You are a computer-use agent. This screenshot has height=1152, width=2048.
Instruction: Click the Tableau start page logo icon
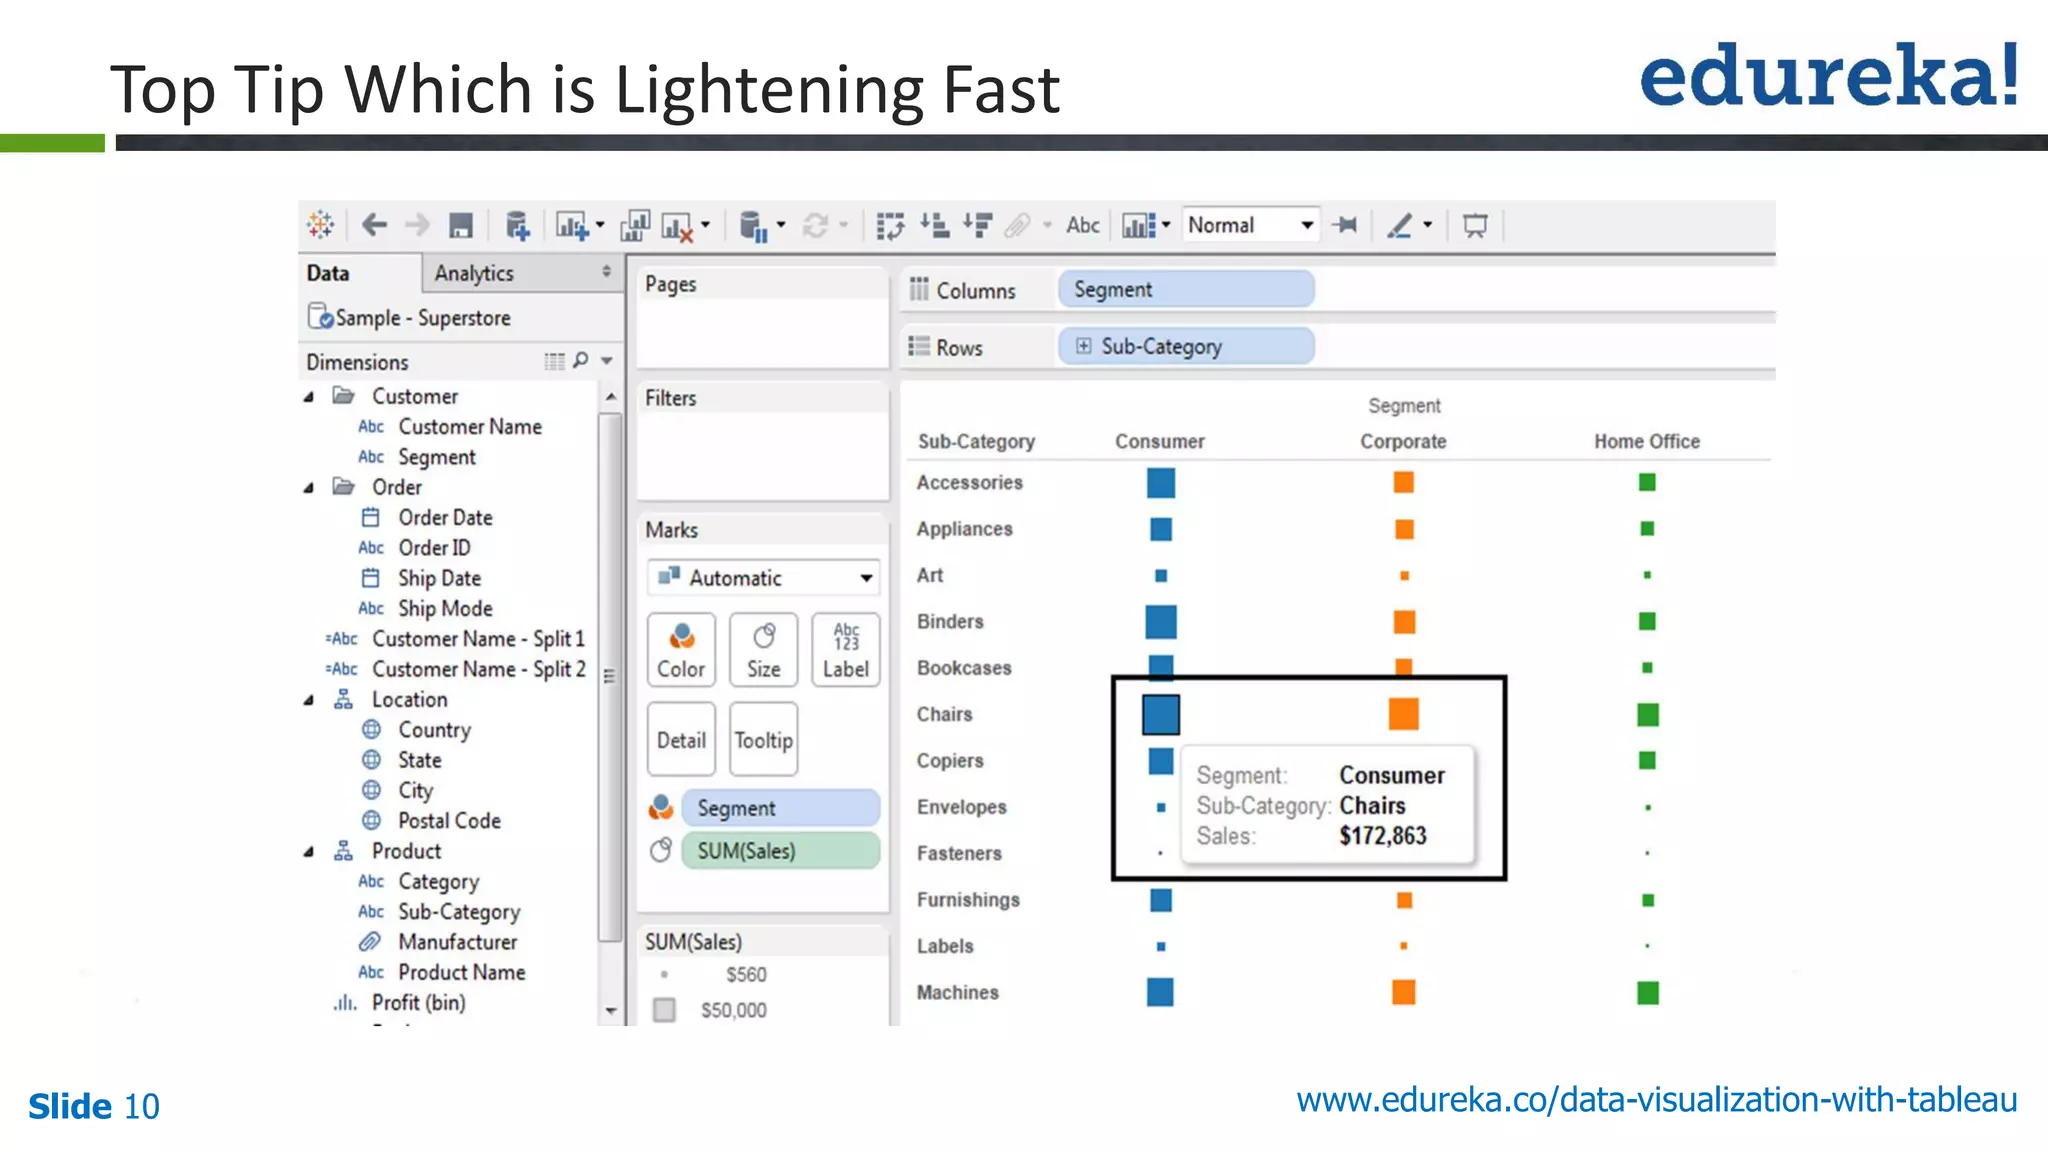click(x=321, y=225)
